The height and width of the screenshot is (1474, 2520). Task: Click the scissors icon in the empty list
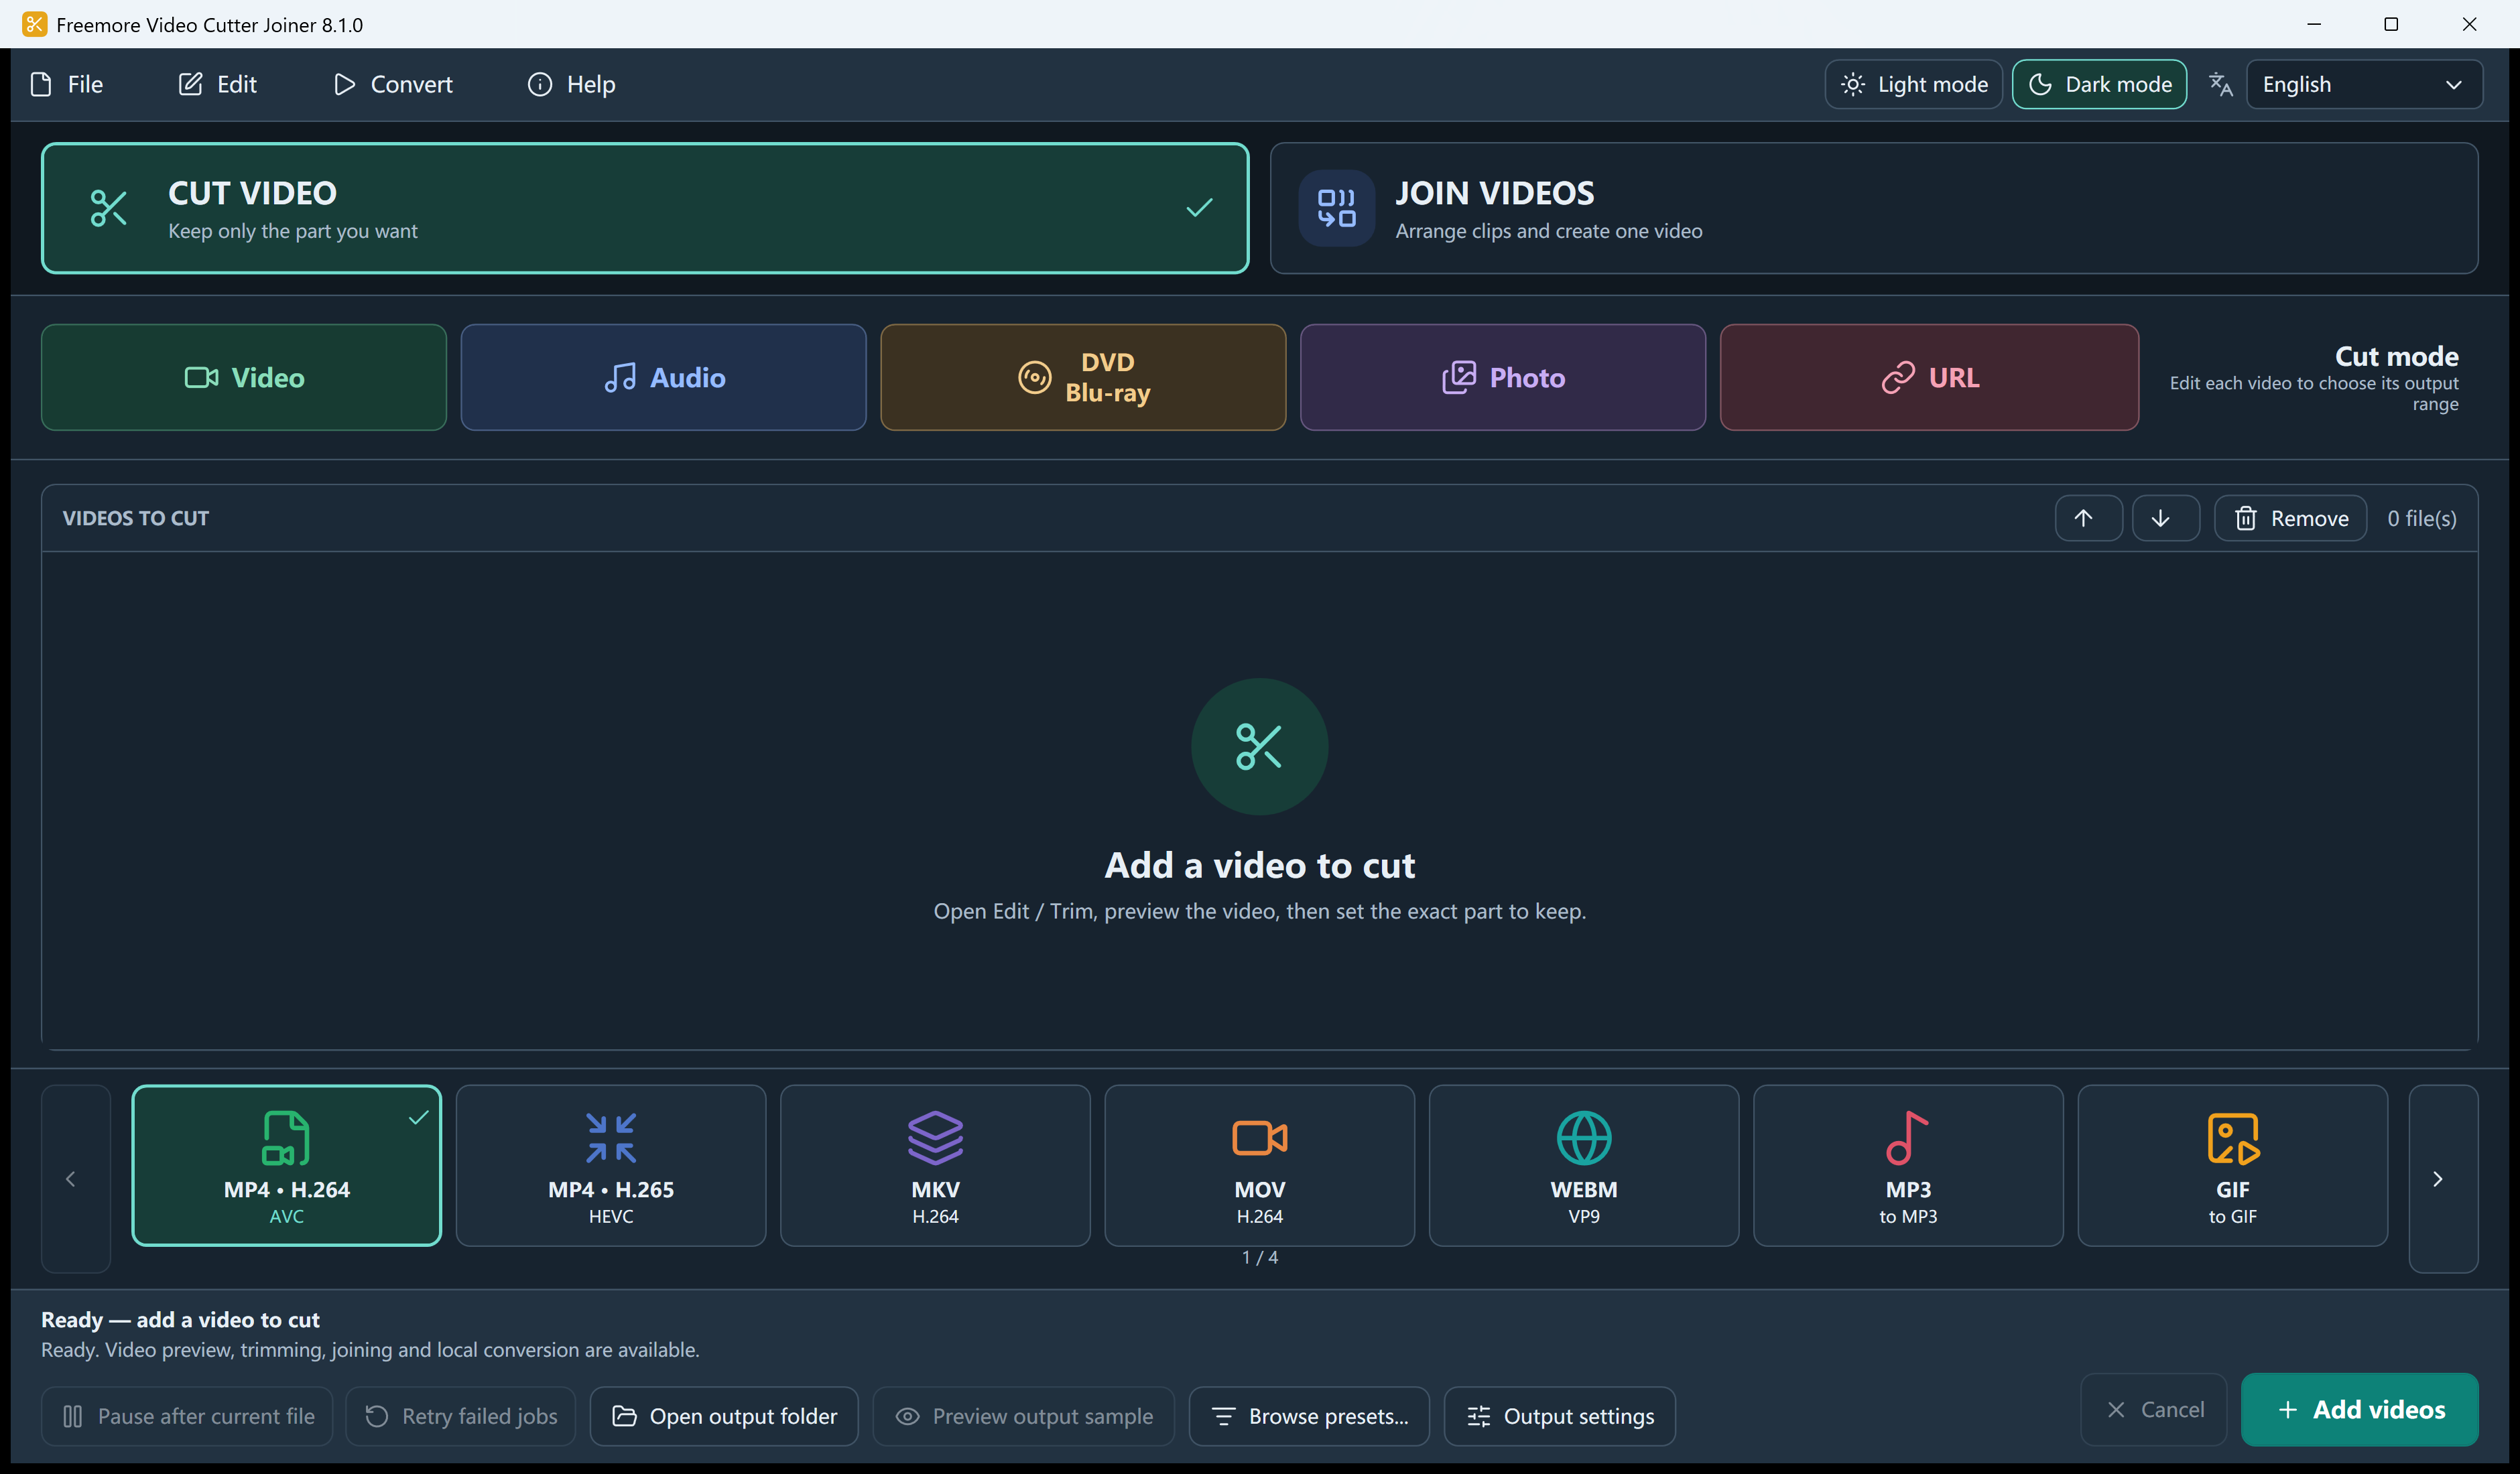tap(1259, 746)
